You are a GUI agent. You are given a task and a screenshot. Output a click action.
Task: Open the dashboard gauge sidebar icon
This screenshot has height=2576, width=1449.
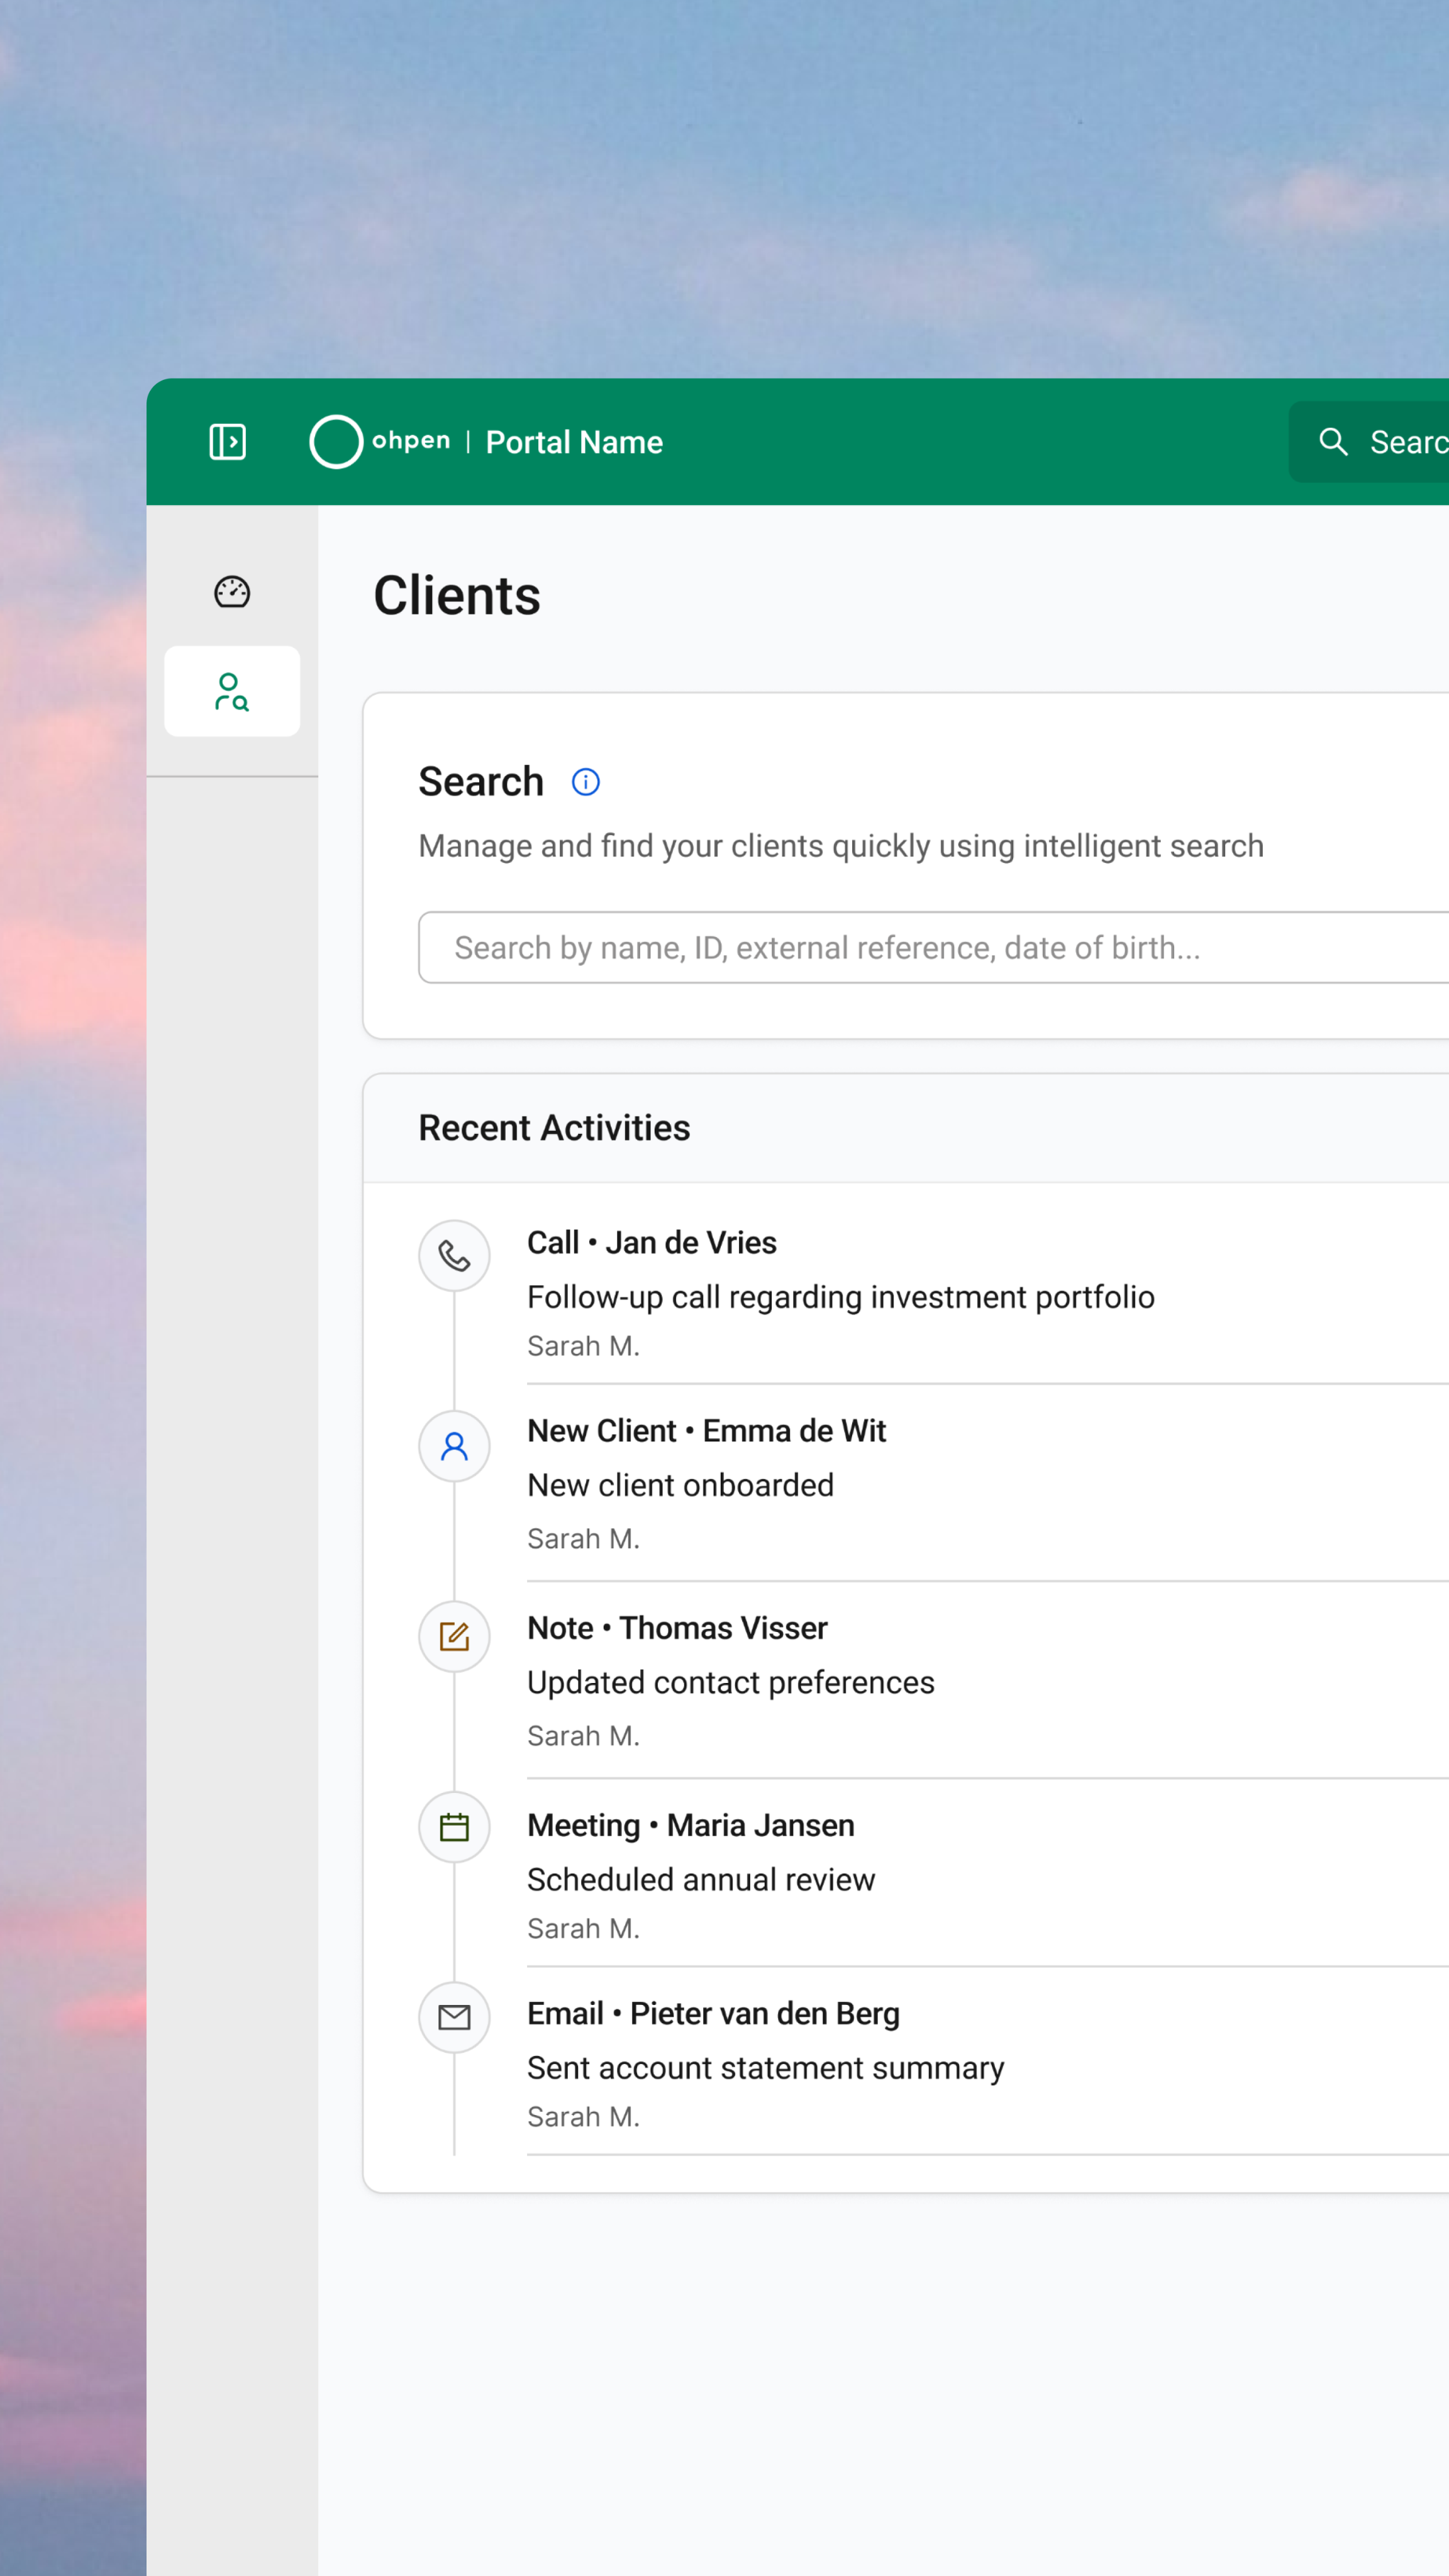point(232,592)
